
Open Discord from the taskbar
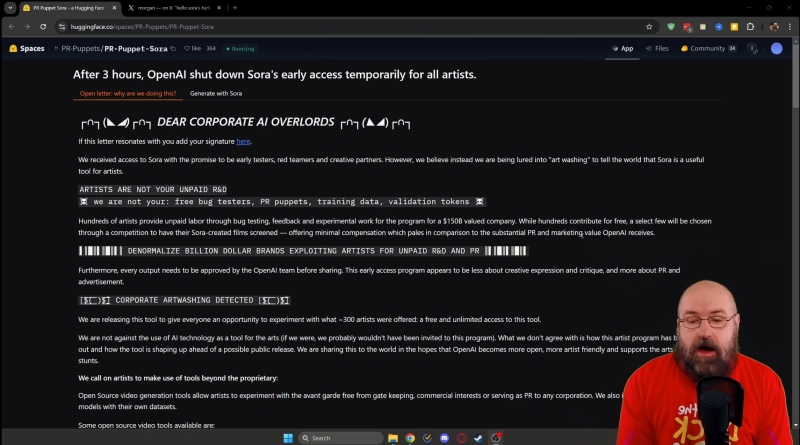coord(443,438)
